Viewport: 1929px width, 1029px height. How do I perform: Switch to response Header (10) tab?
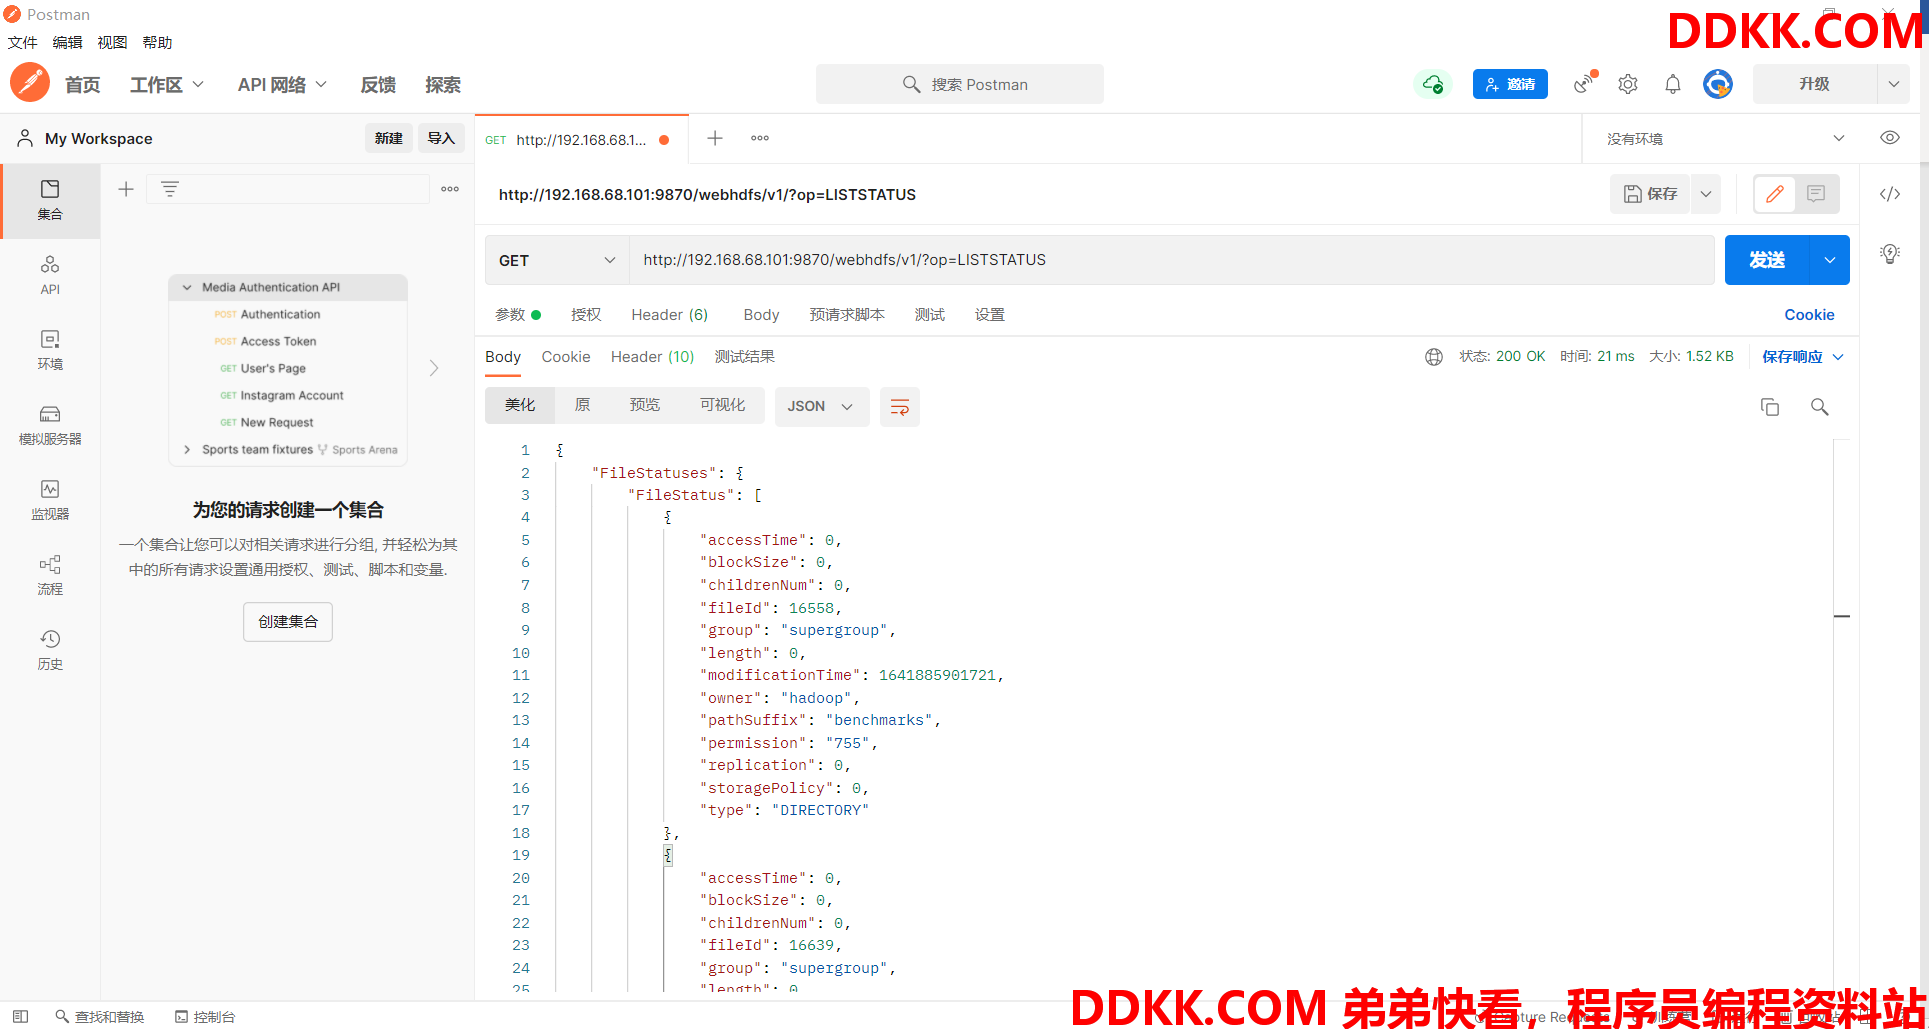[x=652, y=357]
